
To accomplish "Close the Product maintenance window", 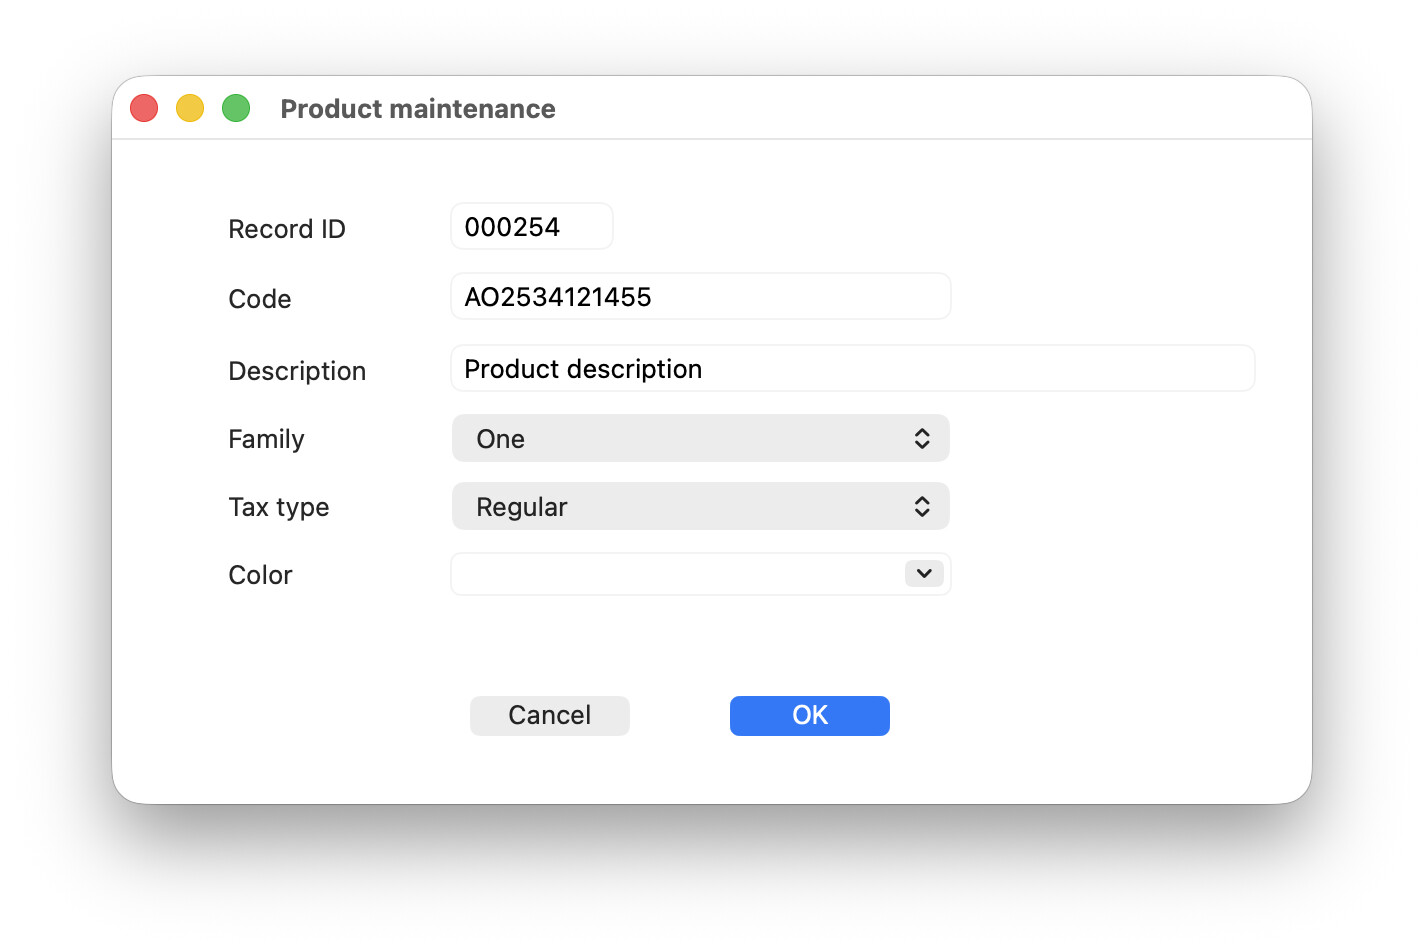I will [x=144, y=108].
